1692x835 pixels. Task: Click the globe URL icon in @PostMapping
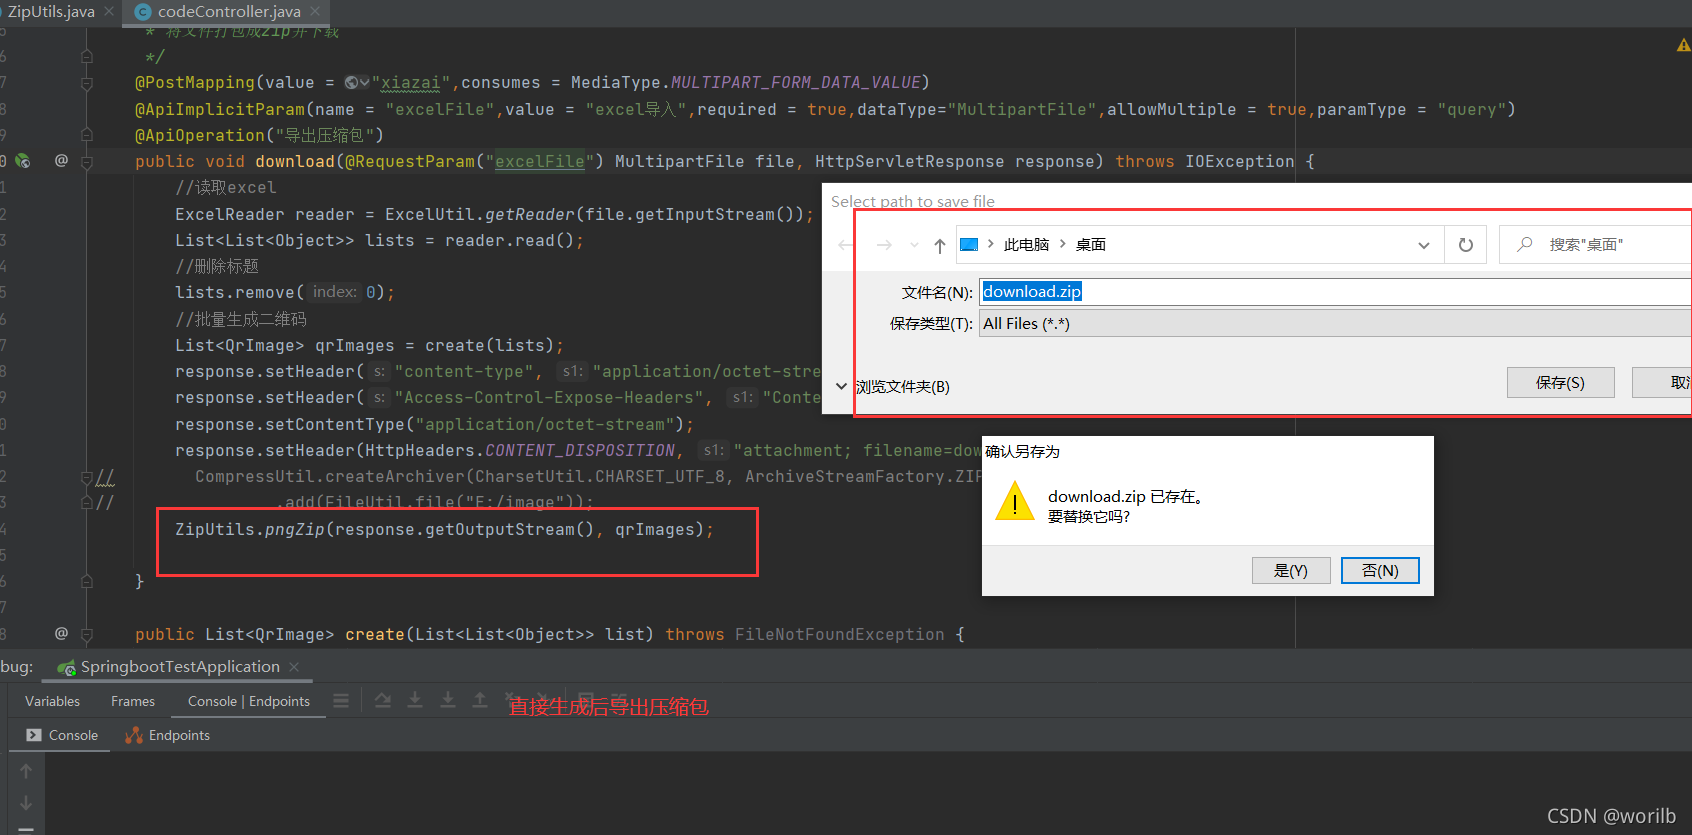[x=351, y=82]
